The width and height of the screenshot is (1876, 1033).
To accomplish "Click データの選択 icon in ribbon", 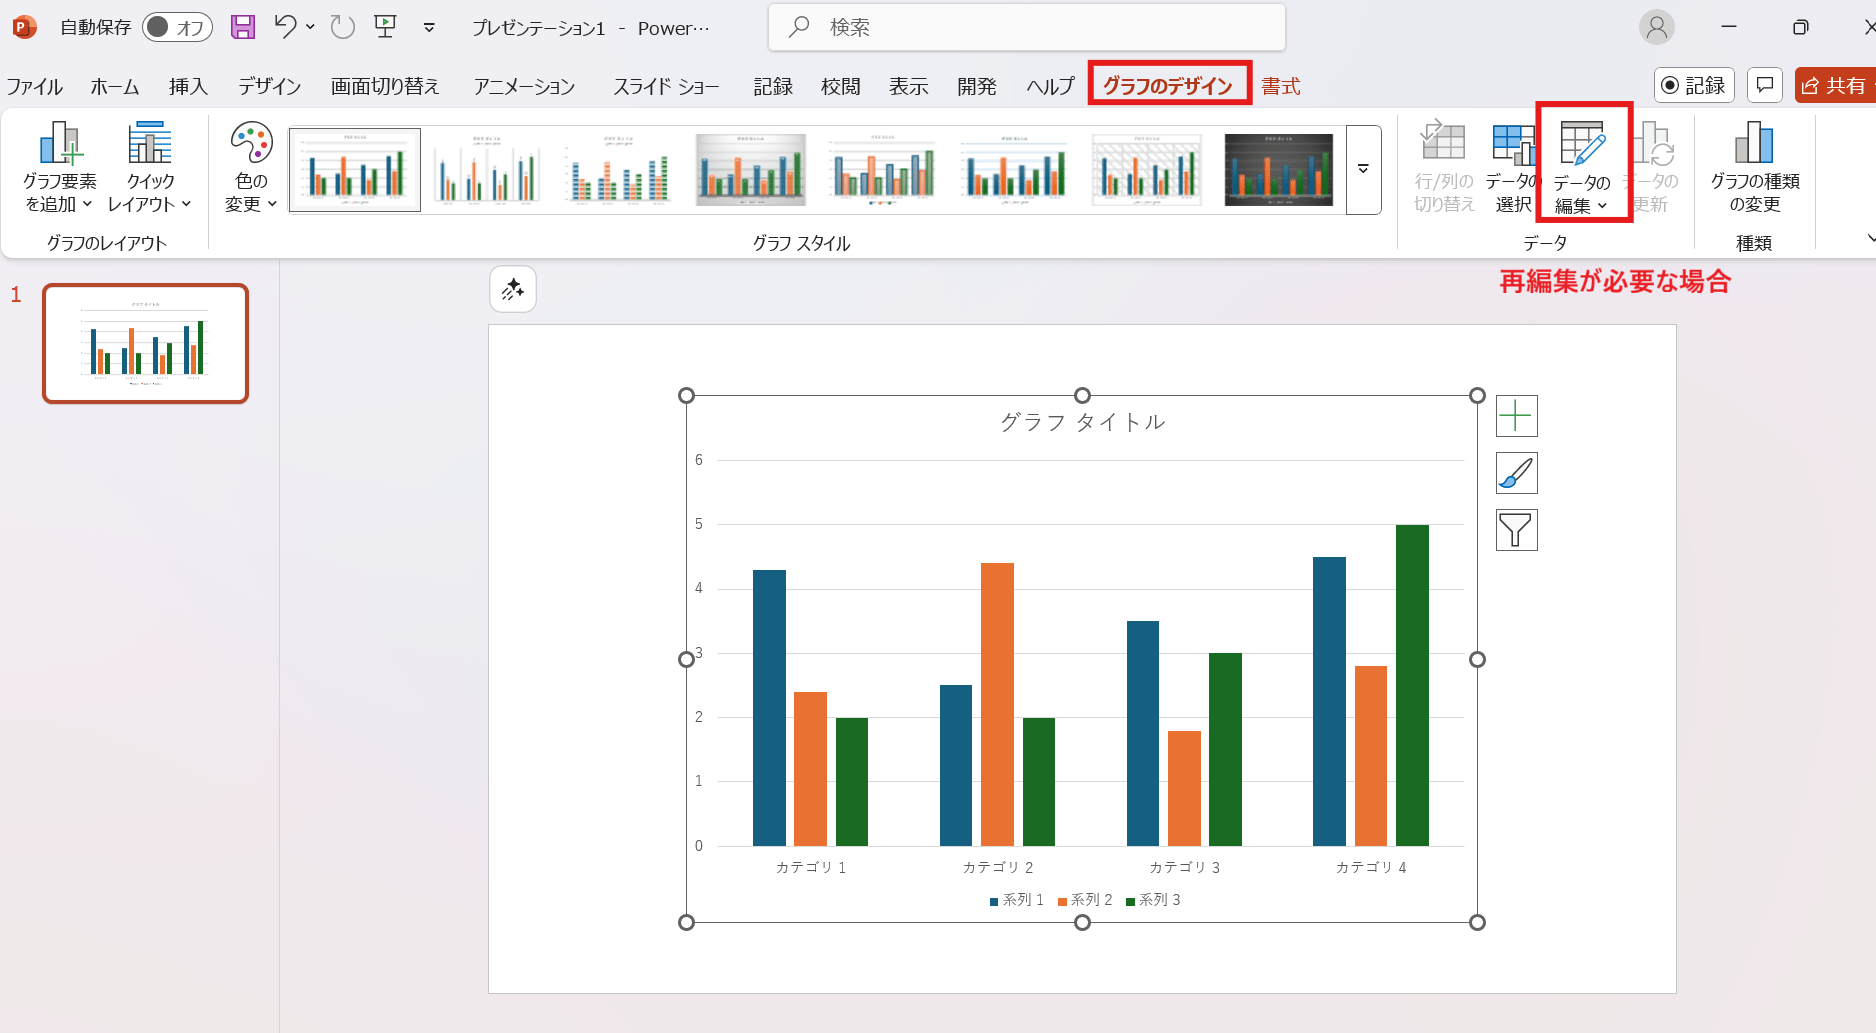I will point(1512,166).
